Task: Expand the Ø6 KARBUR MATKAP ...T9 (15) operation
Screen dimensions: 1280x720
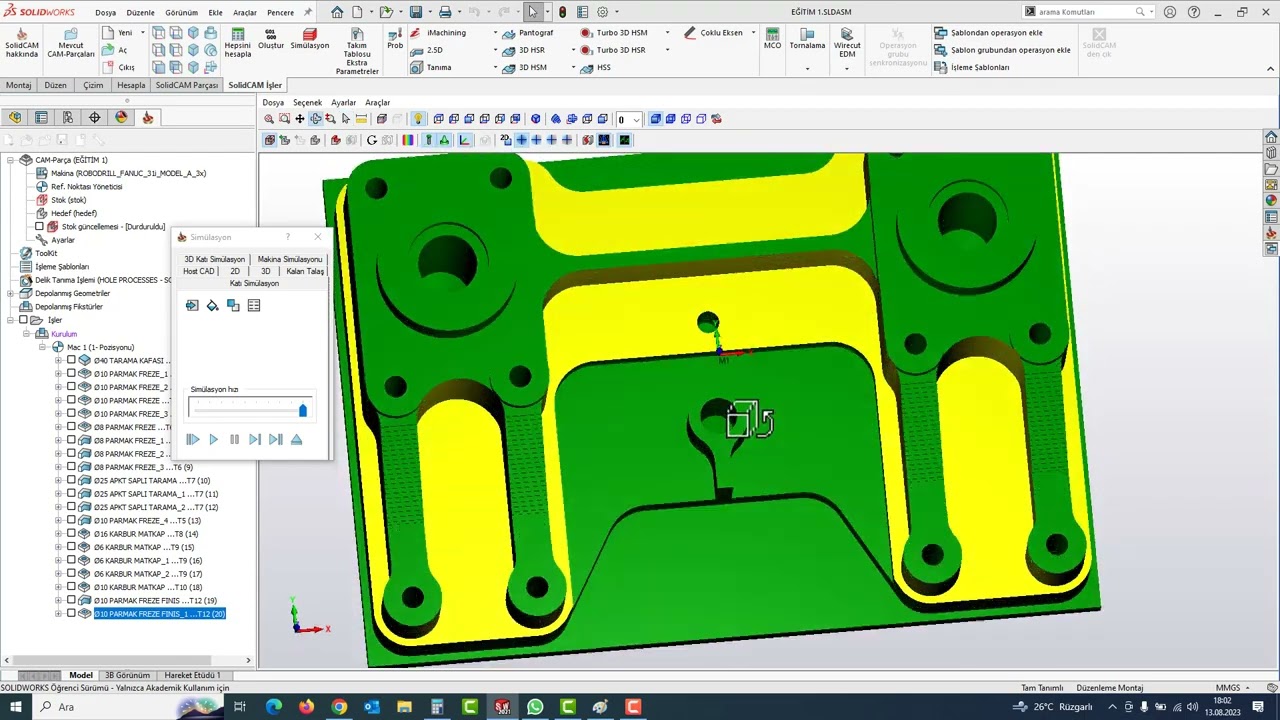Action: pos(58,547)
